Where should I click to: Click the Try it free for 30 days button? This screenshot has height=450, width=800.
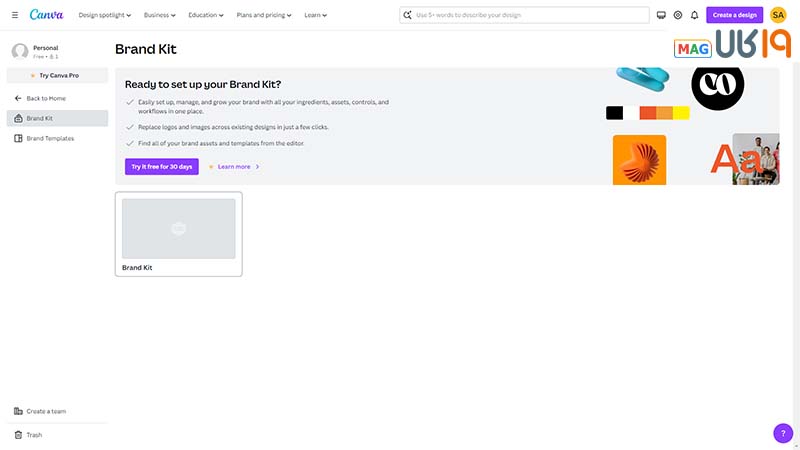coord(162,167)
